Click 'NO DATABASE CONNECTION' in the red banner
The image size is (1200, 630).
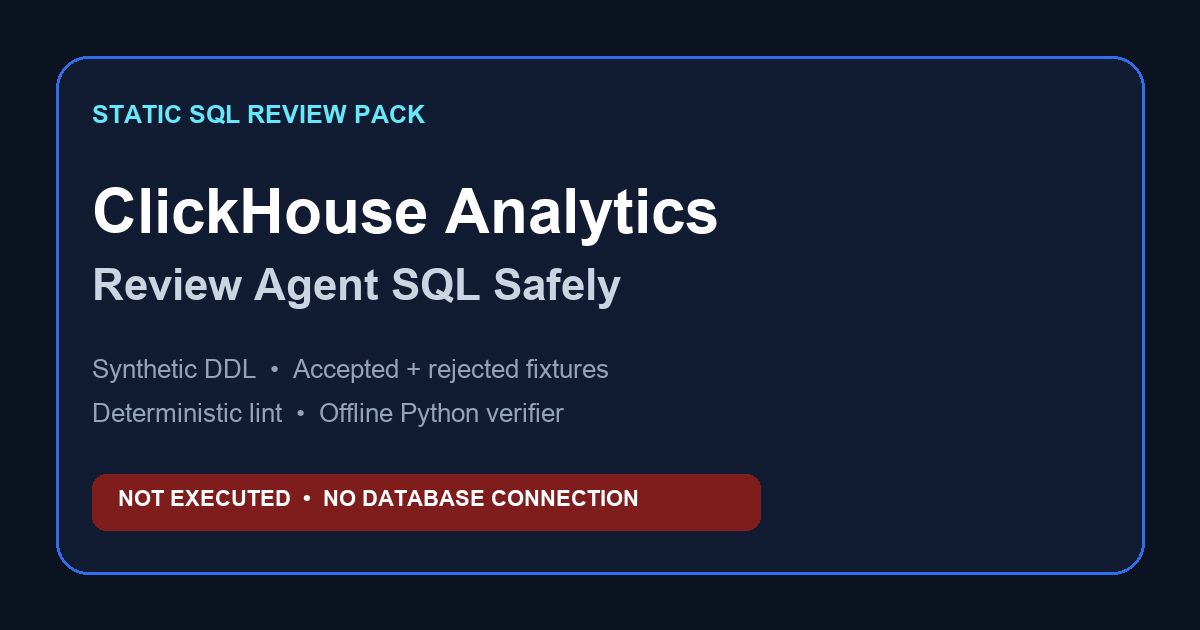pos(480,498)
